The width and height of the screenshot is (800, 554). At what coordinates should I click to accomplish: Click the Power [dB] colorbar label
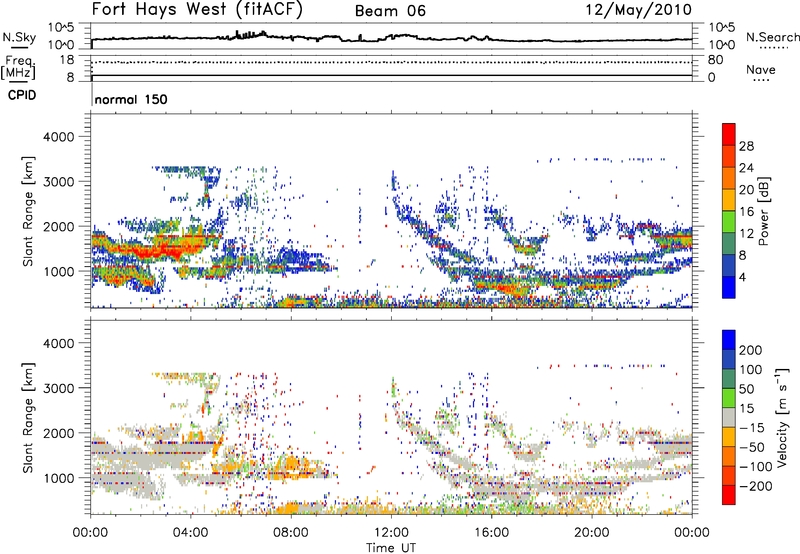[x=764, y=211]
